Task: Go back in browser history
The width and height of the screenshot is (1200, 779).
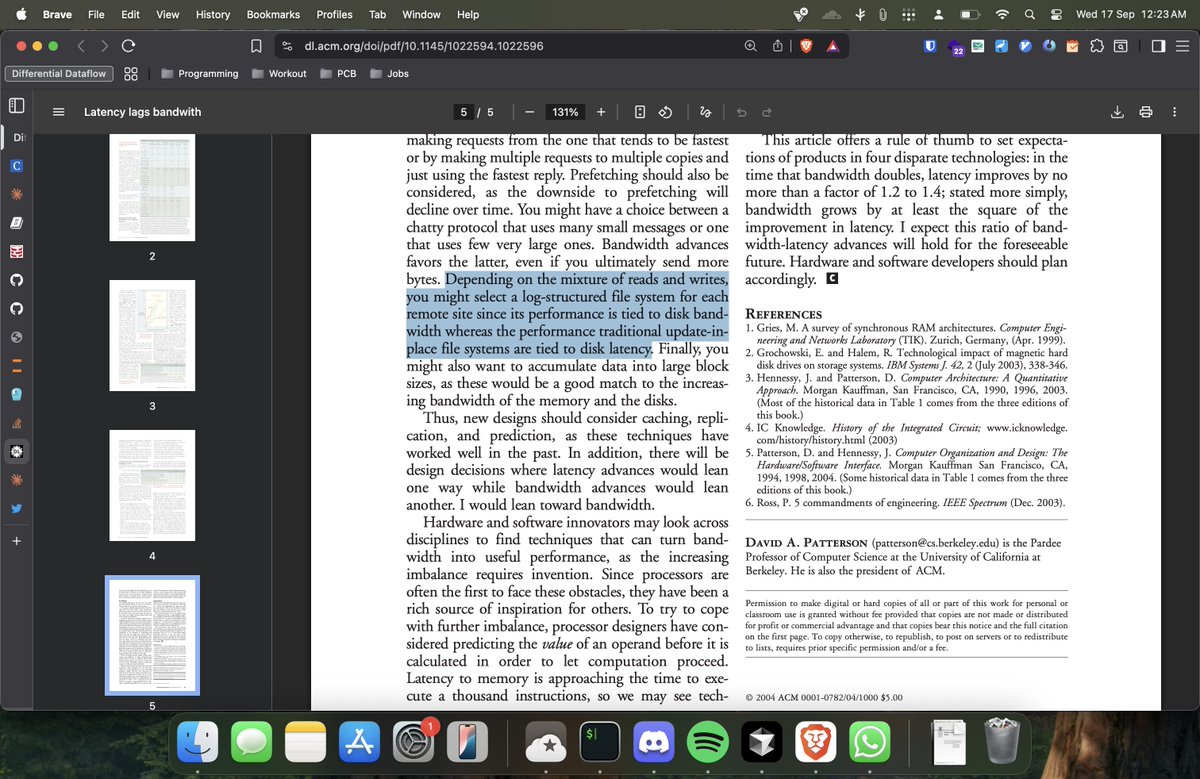Action: [x=82, y=46]
